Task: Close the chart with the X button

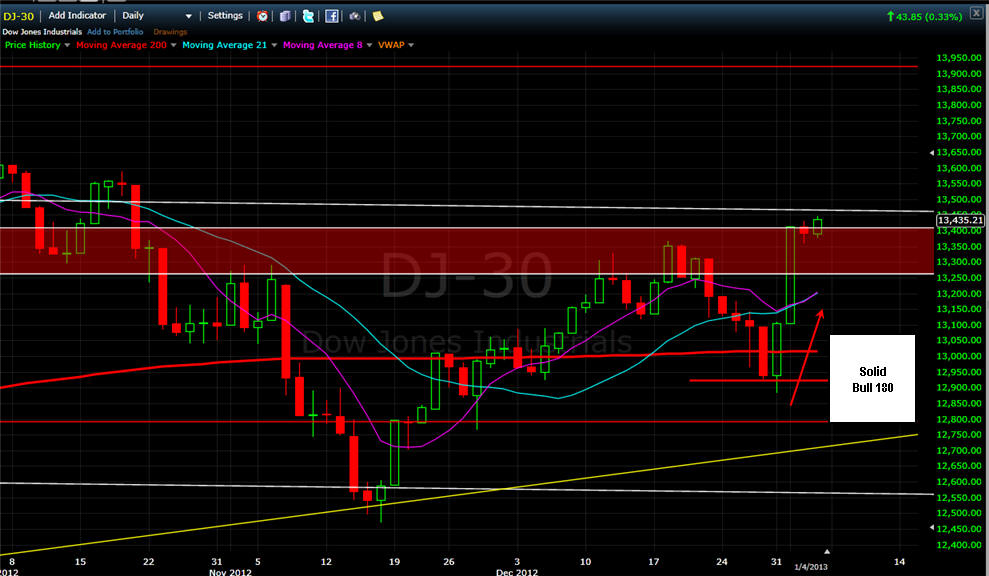Action: 976,13
